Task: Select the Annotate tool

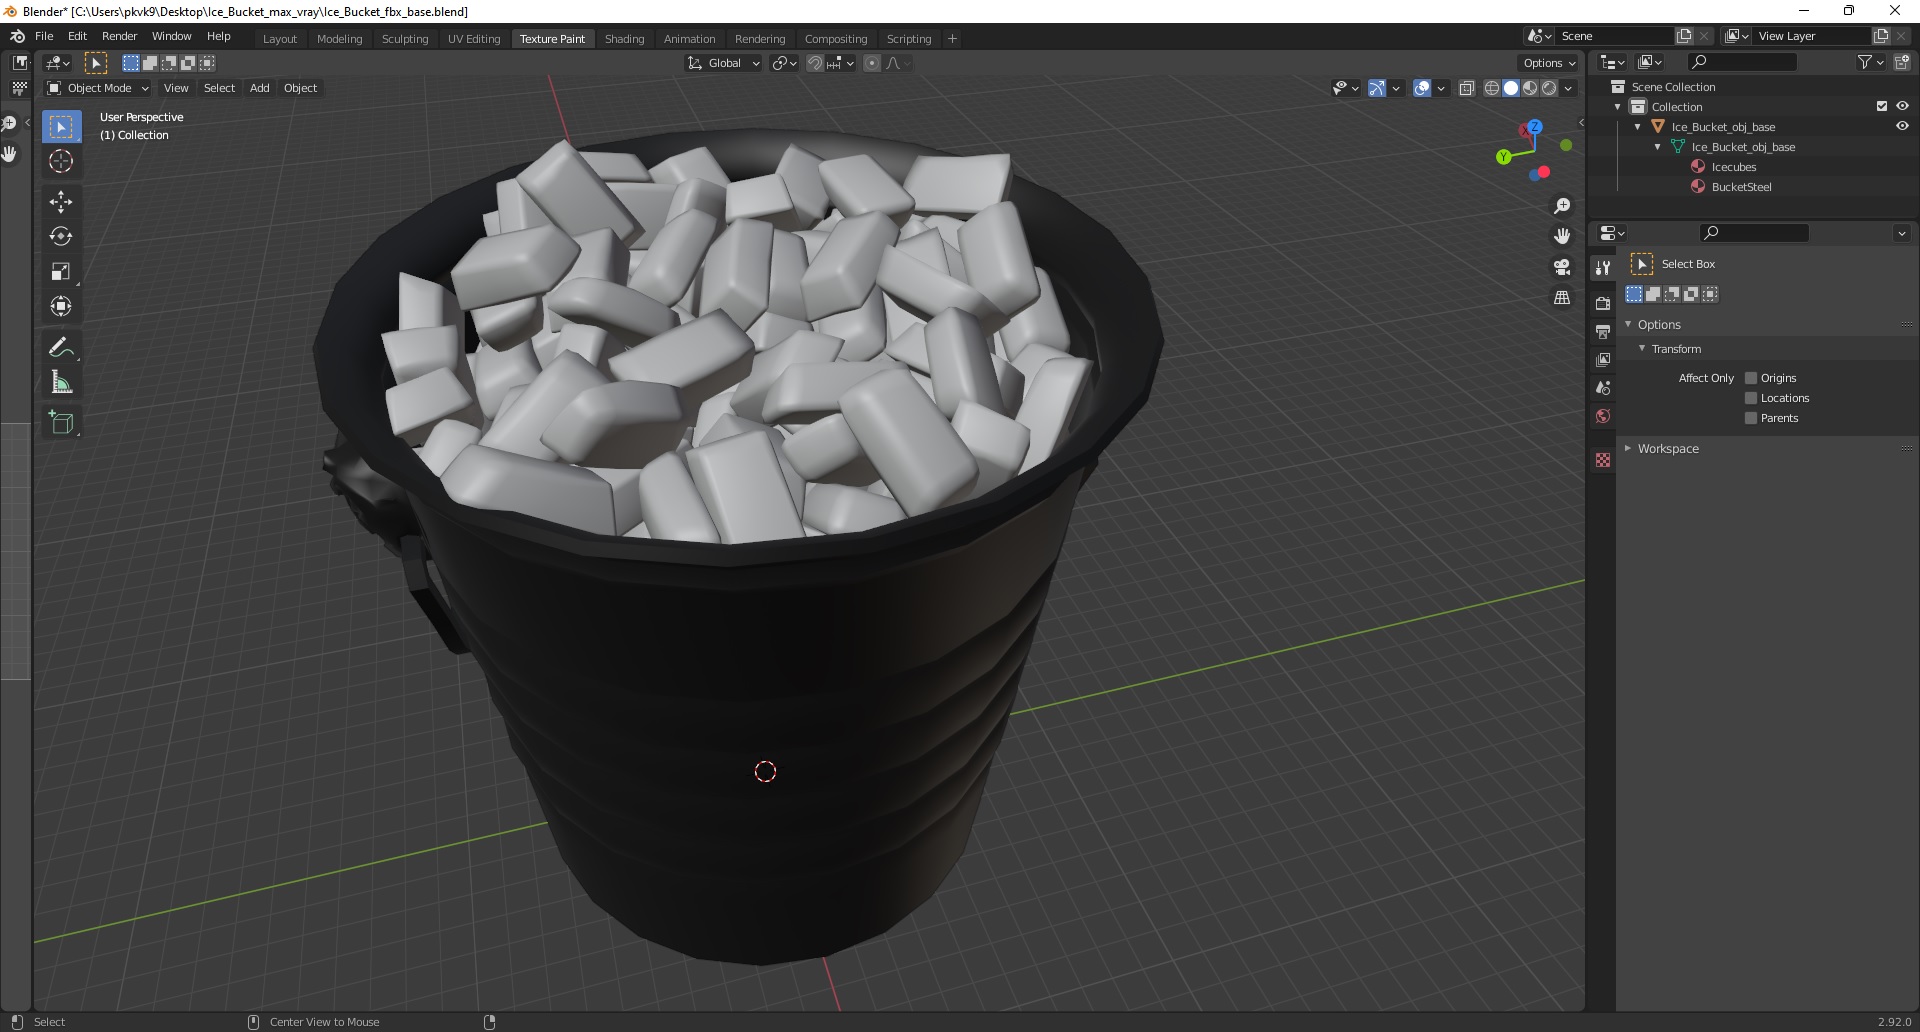Action: tap(61, 348)
